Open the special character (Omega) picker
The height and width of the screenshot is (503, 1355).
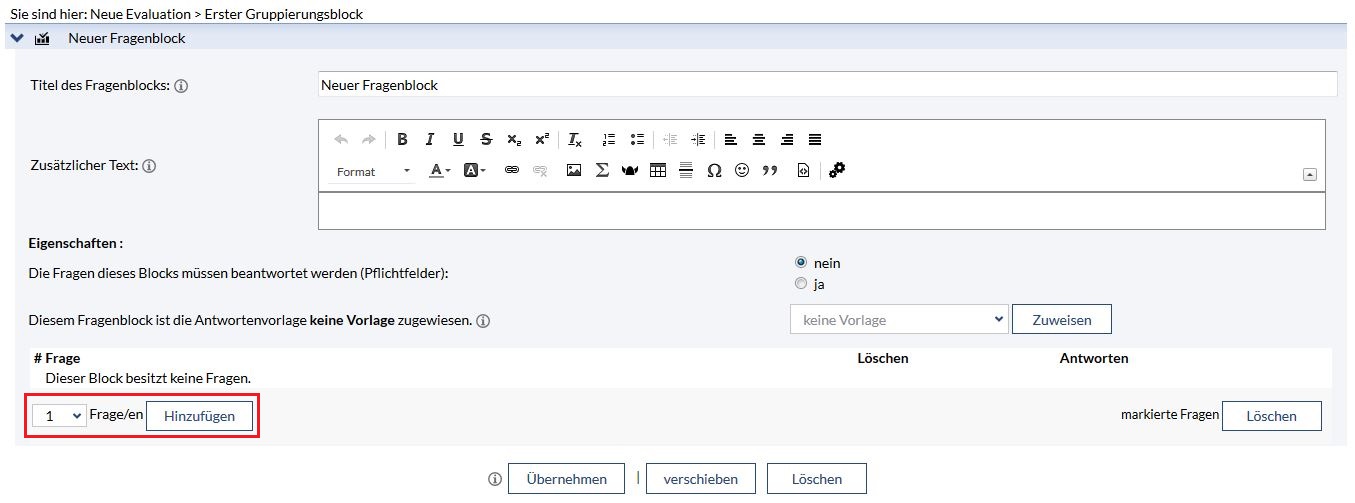(x=714, y=171)
